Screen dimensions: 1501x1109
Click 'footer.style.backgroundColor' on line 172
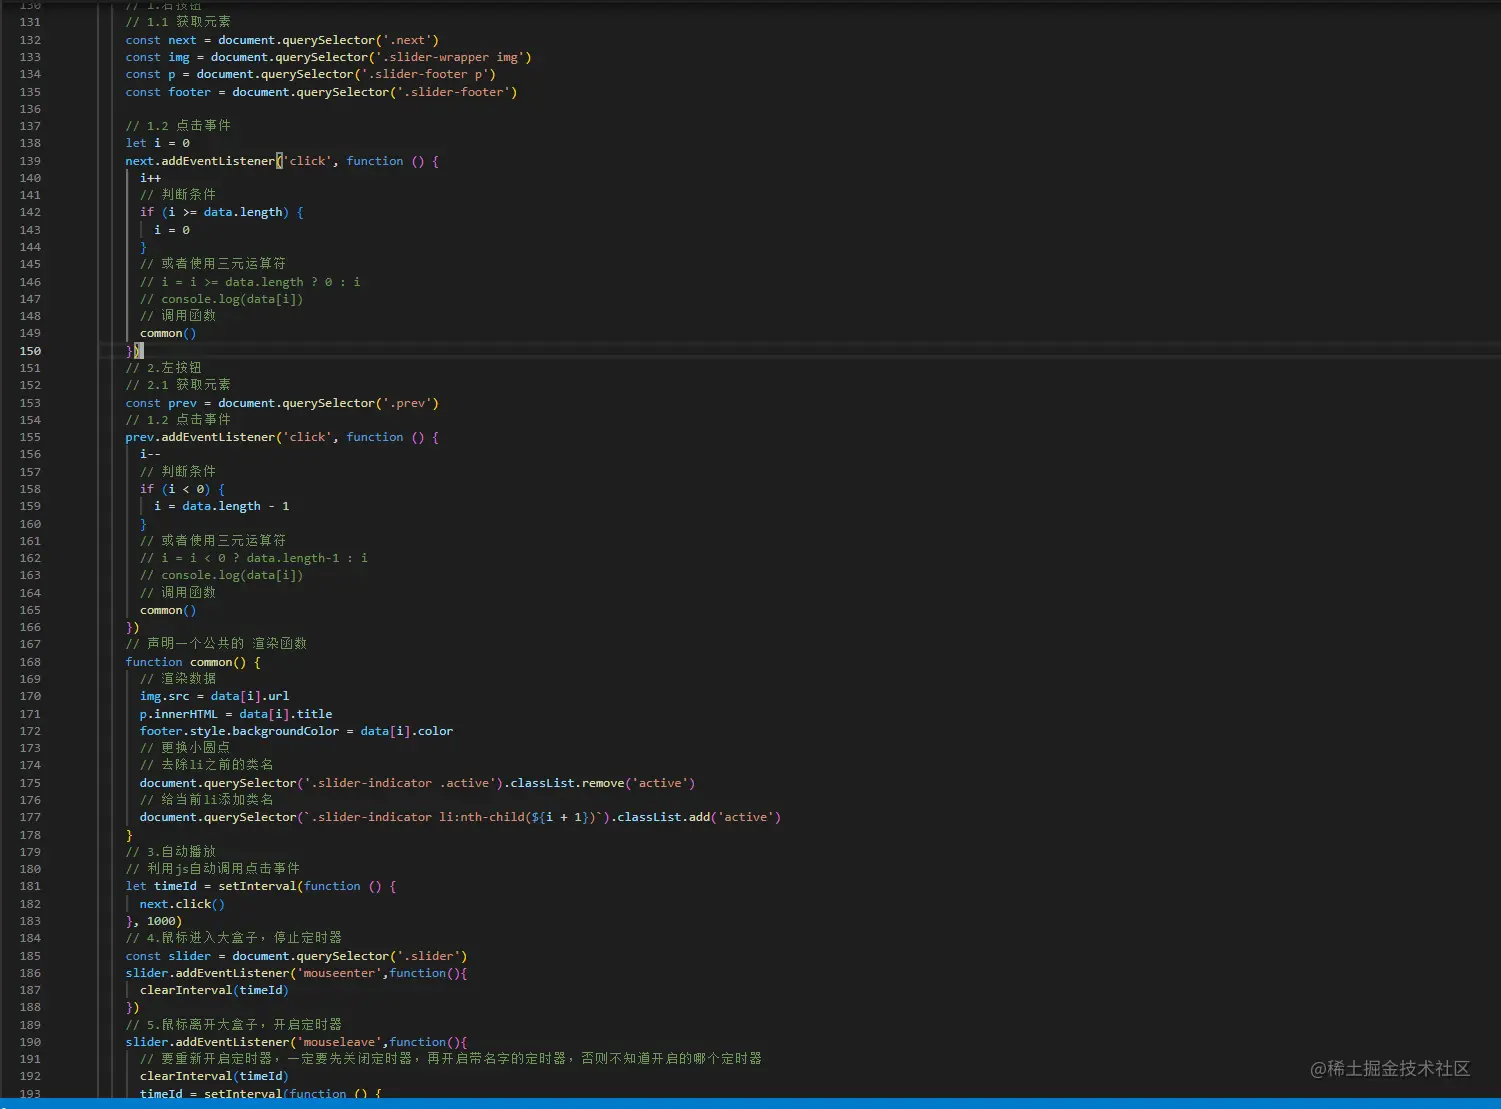coord(239,731)
